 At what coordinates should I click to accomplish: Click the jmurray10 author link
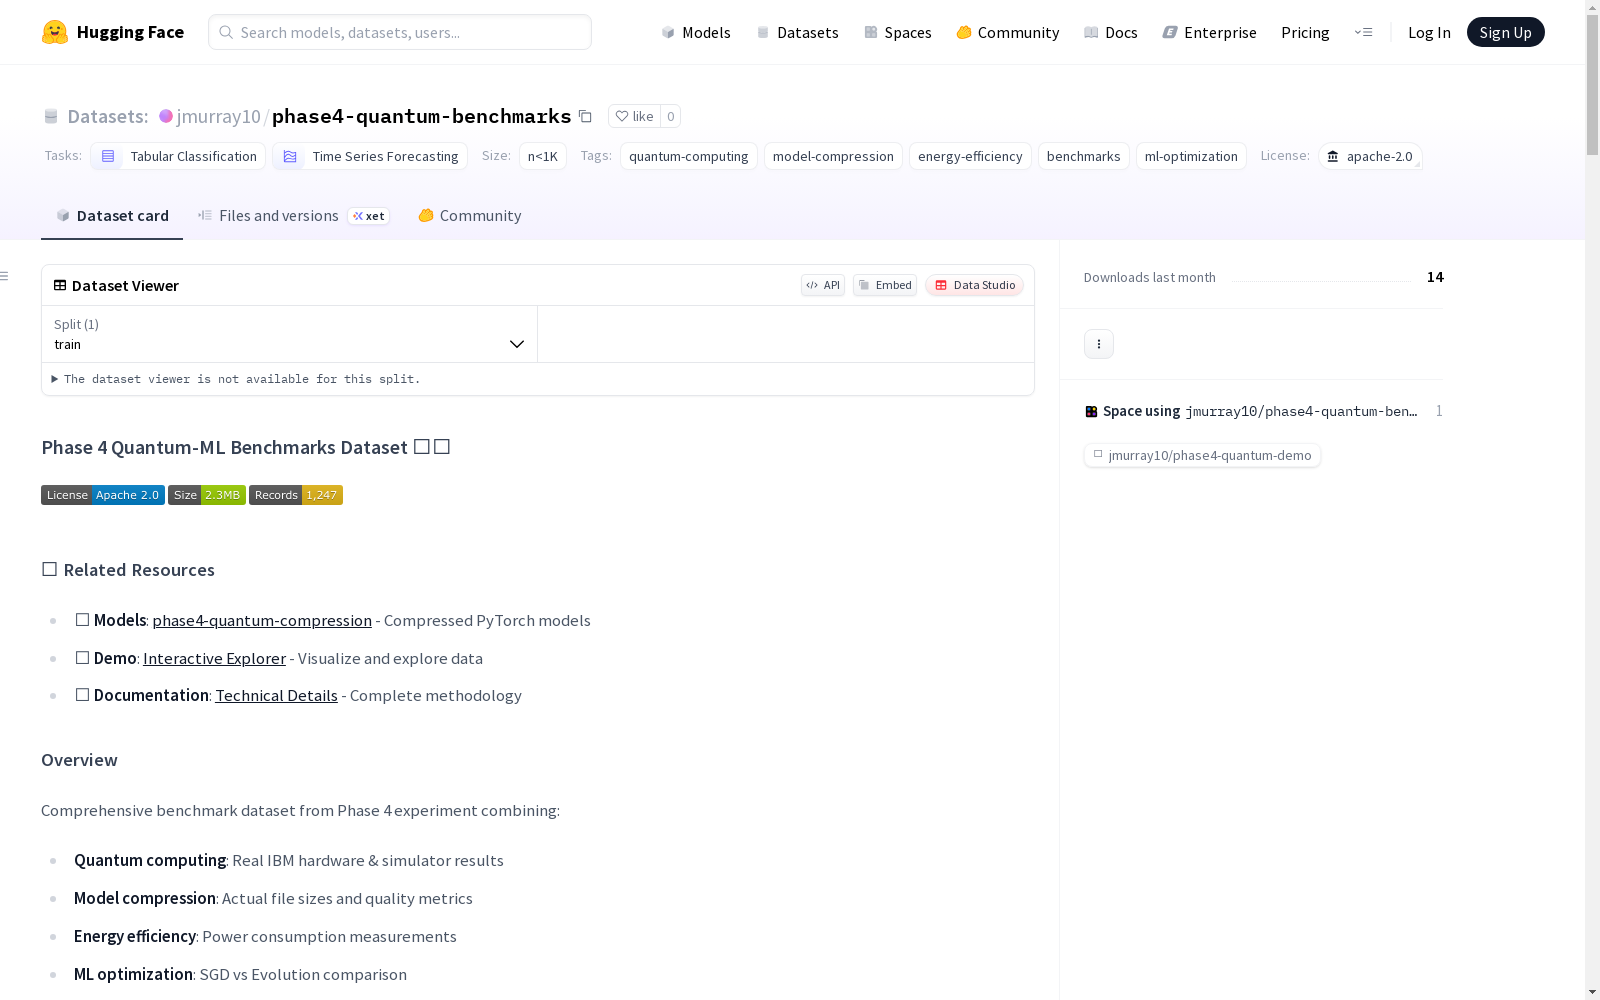point(218,117)
